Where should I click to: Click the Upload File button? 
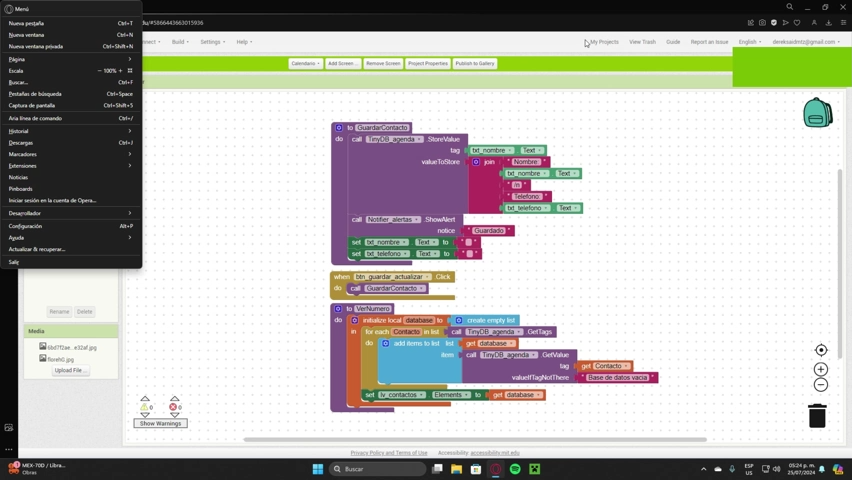click(70, 370)
